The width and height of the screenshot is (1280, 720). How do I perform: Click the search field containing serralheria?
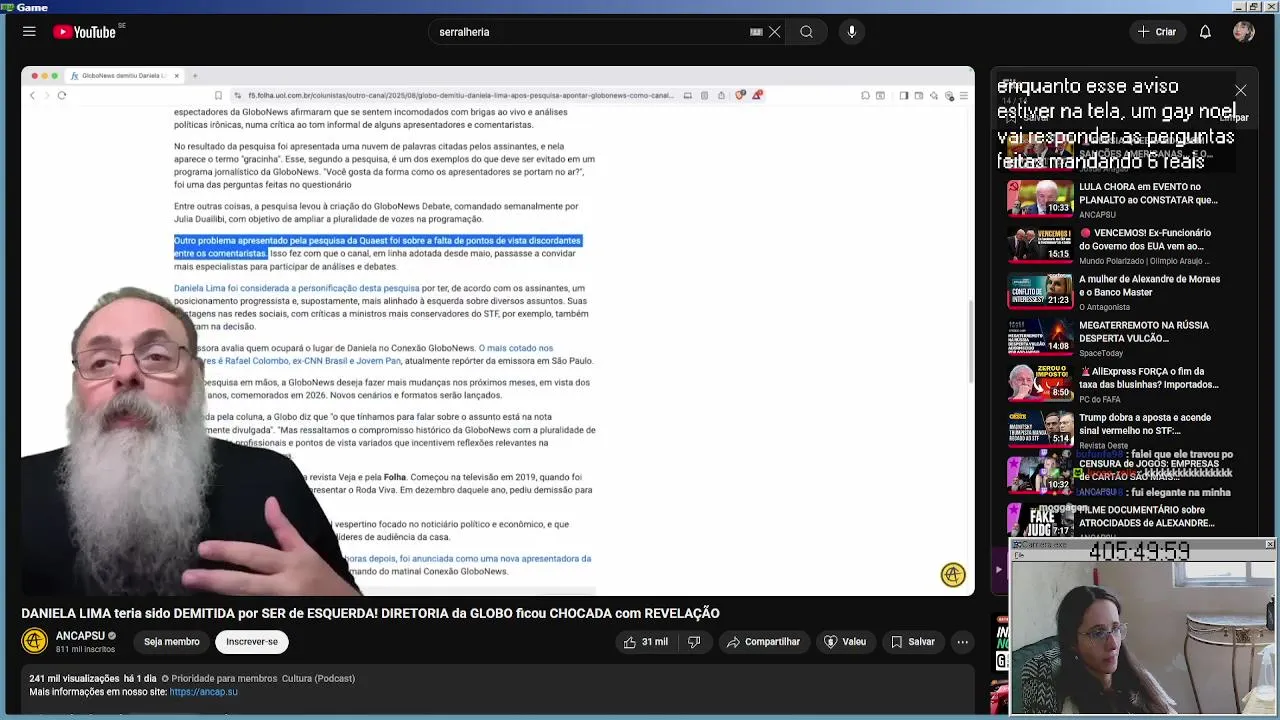590,32
